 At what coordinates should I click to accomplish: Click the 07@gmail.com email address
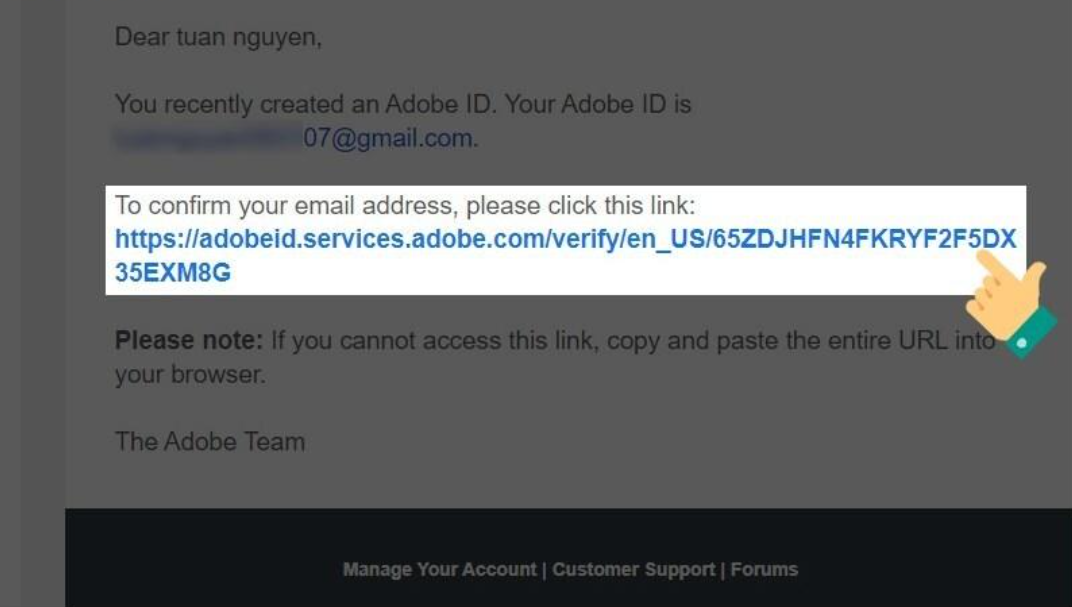[x=390, y=138]
